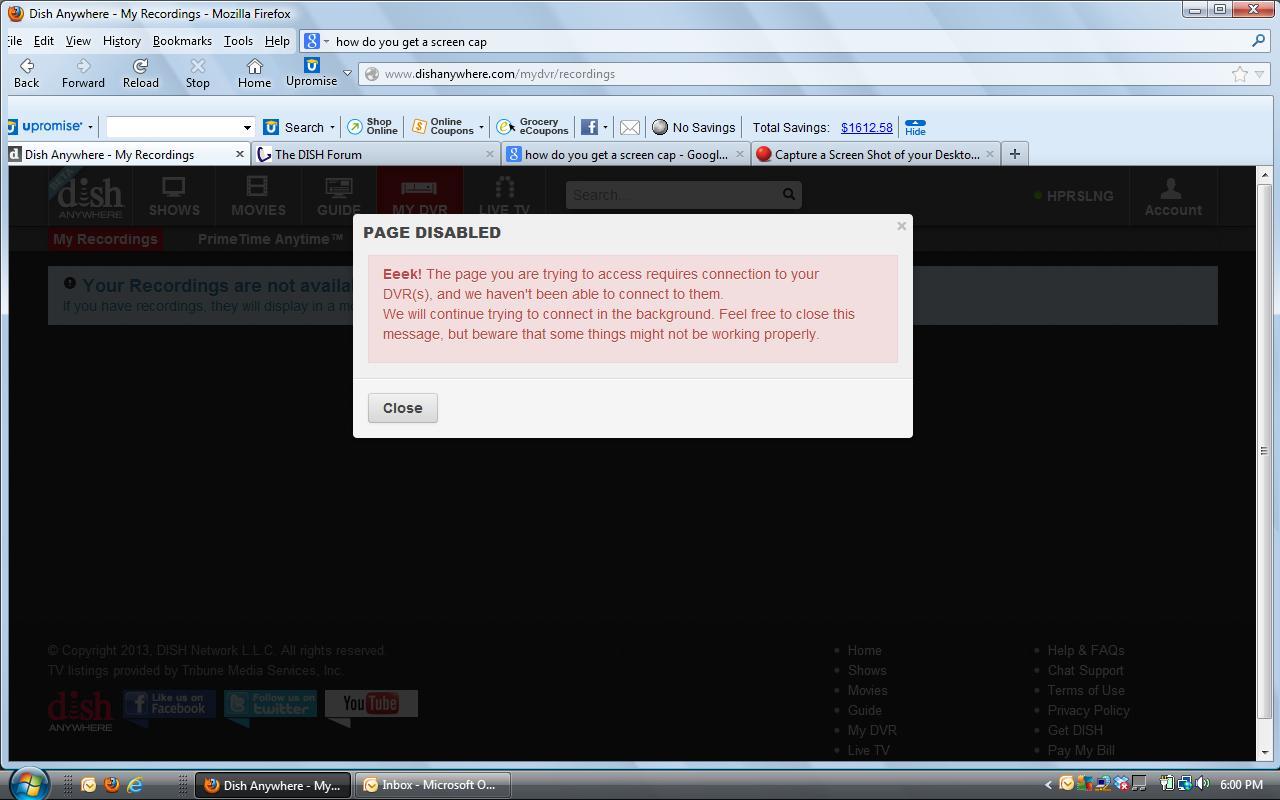The image size is (1280, 800).
Task: Click the search magnifier in search bar
Action: 1258,41
